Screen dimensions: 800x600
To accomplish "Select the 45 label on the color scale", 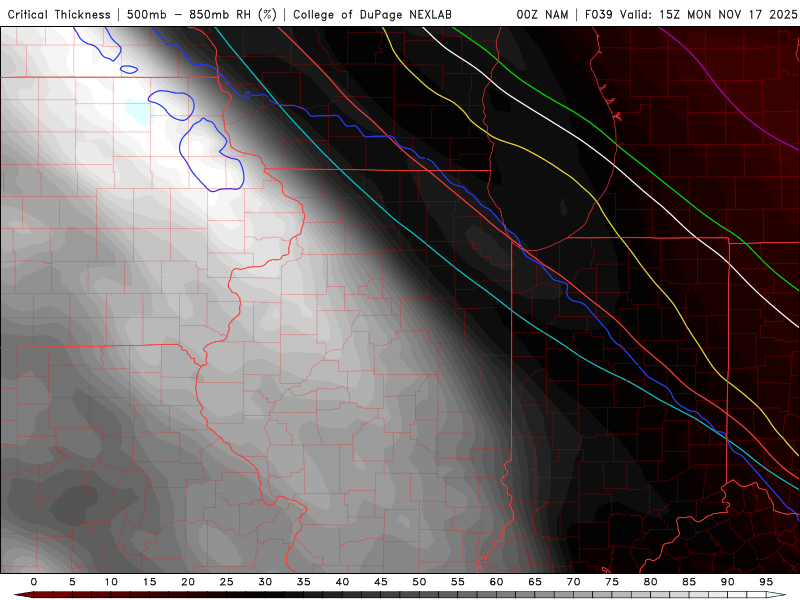I will 381,582.
